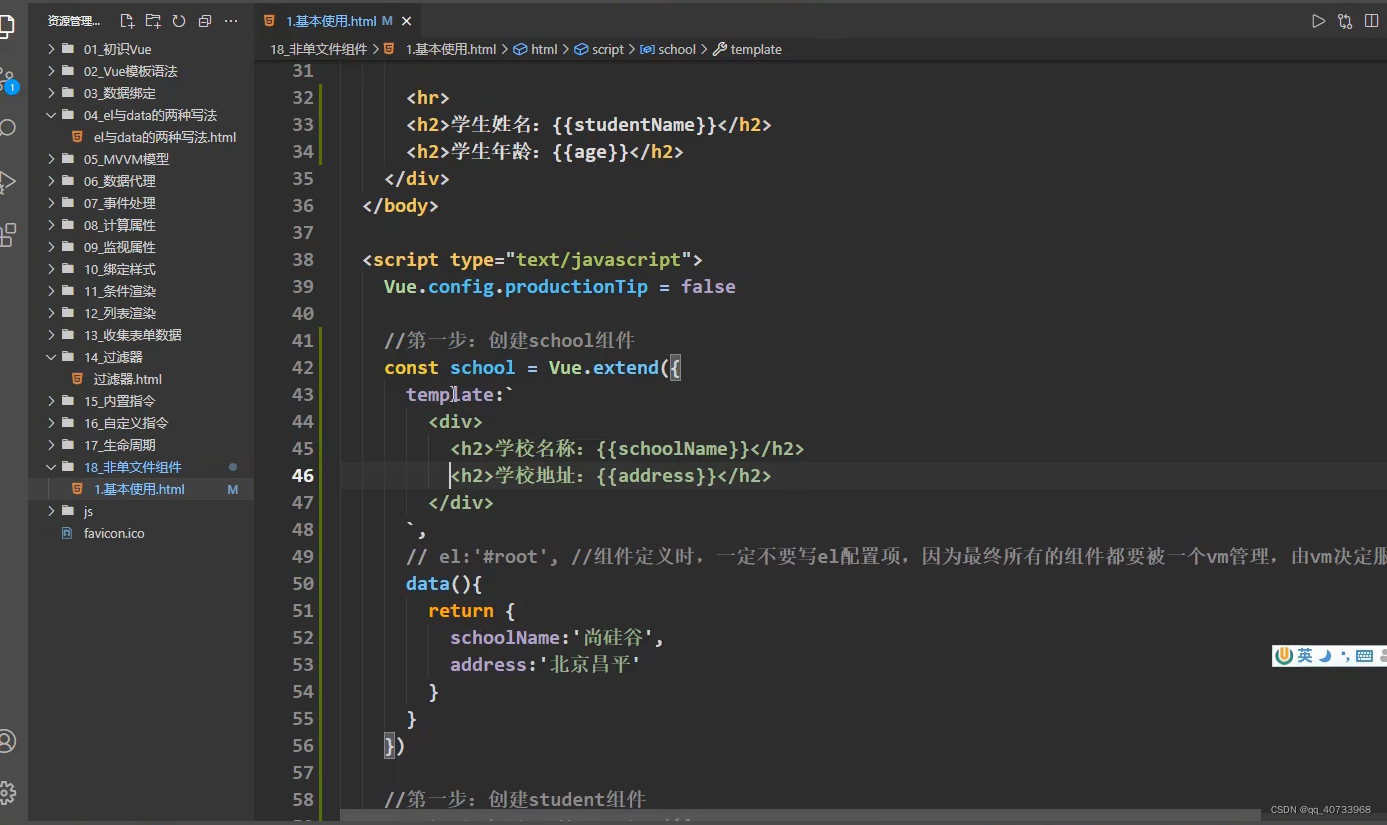Image resolution: width=1387 pixels, height=825 pixels.
Task: Collapse the 14_过滤器 folder
Action: tap(140, 357)
